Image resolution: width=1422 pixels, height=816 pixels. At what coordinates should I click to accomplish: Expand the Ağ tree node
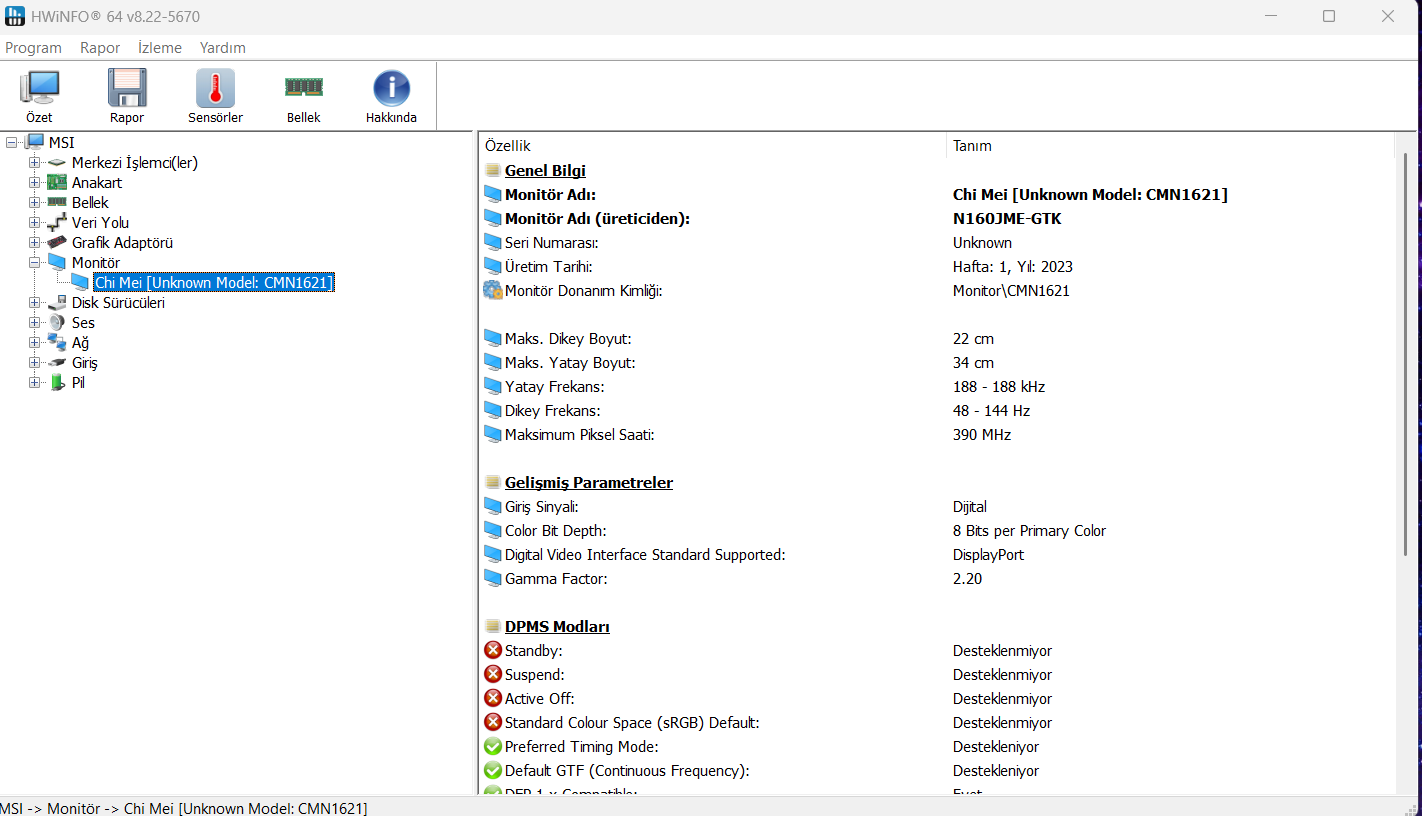tap(34, 343)
